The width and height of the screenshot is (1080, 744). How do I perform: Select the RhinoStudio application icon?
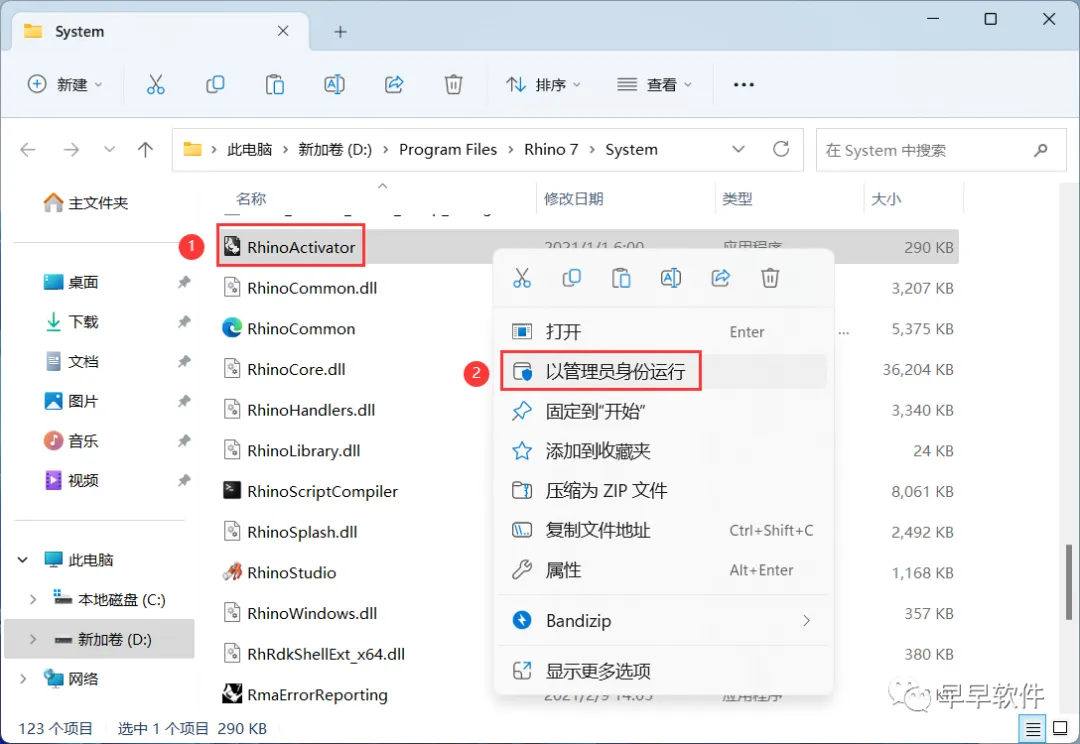coord(232,572)
